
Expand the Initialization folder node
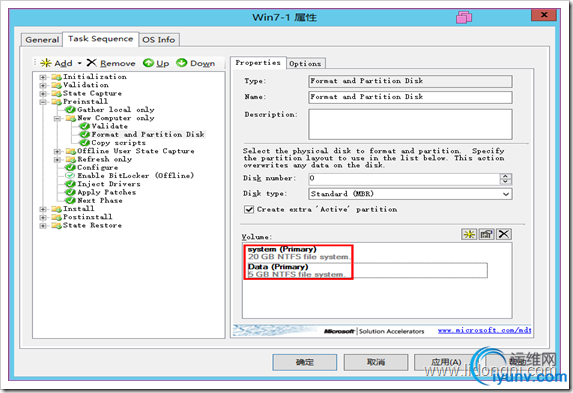43,77
